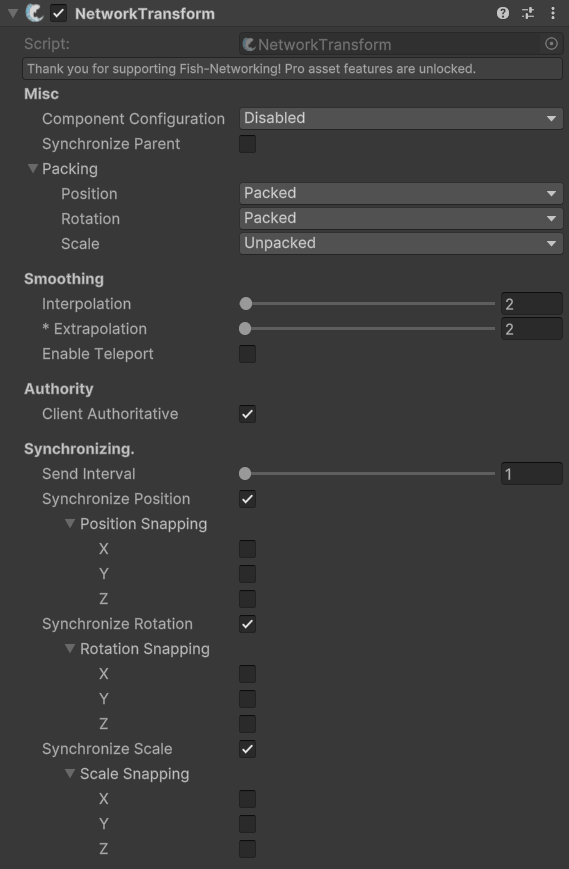Viewport: 569px width, 869px height.
Task: Click the Fish-Networking component logo icon
Action: [x=35, y=13]
